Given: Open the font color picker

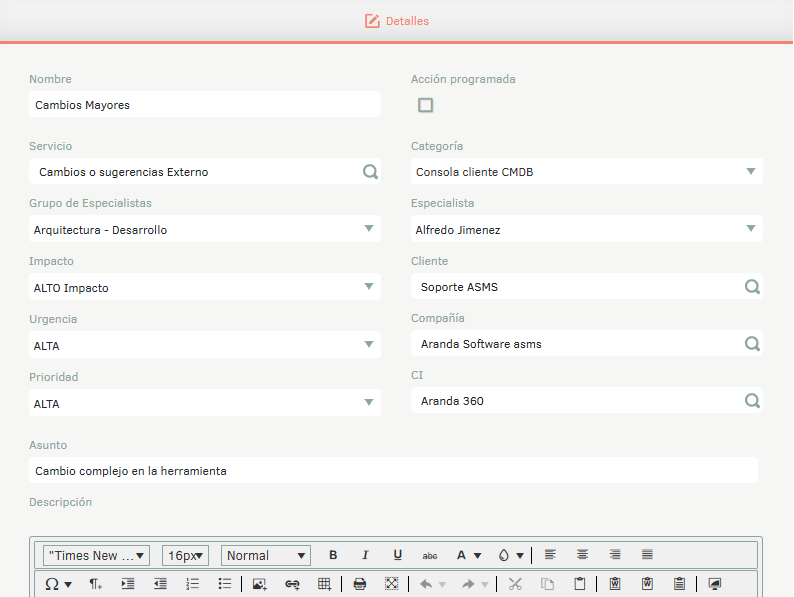Looking at the screenshot, I should [x=469, y=555].
